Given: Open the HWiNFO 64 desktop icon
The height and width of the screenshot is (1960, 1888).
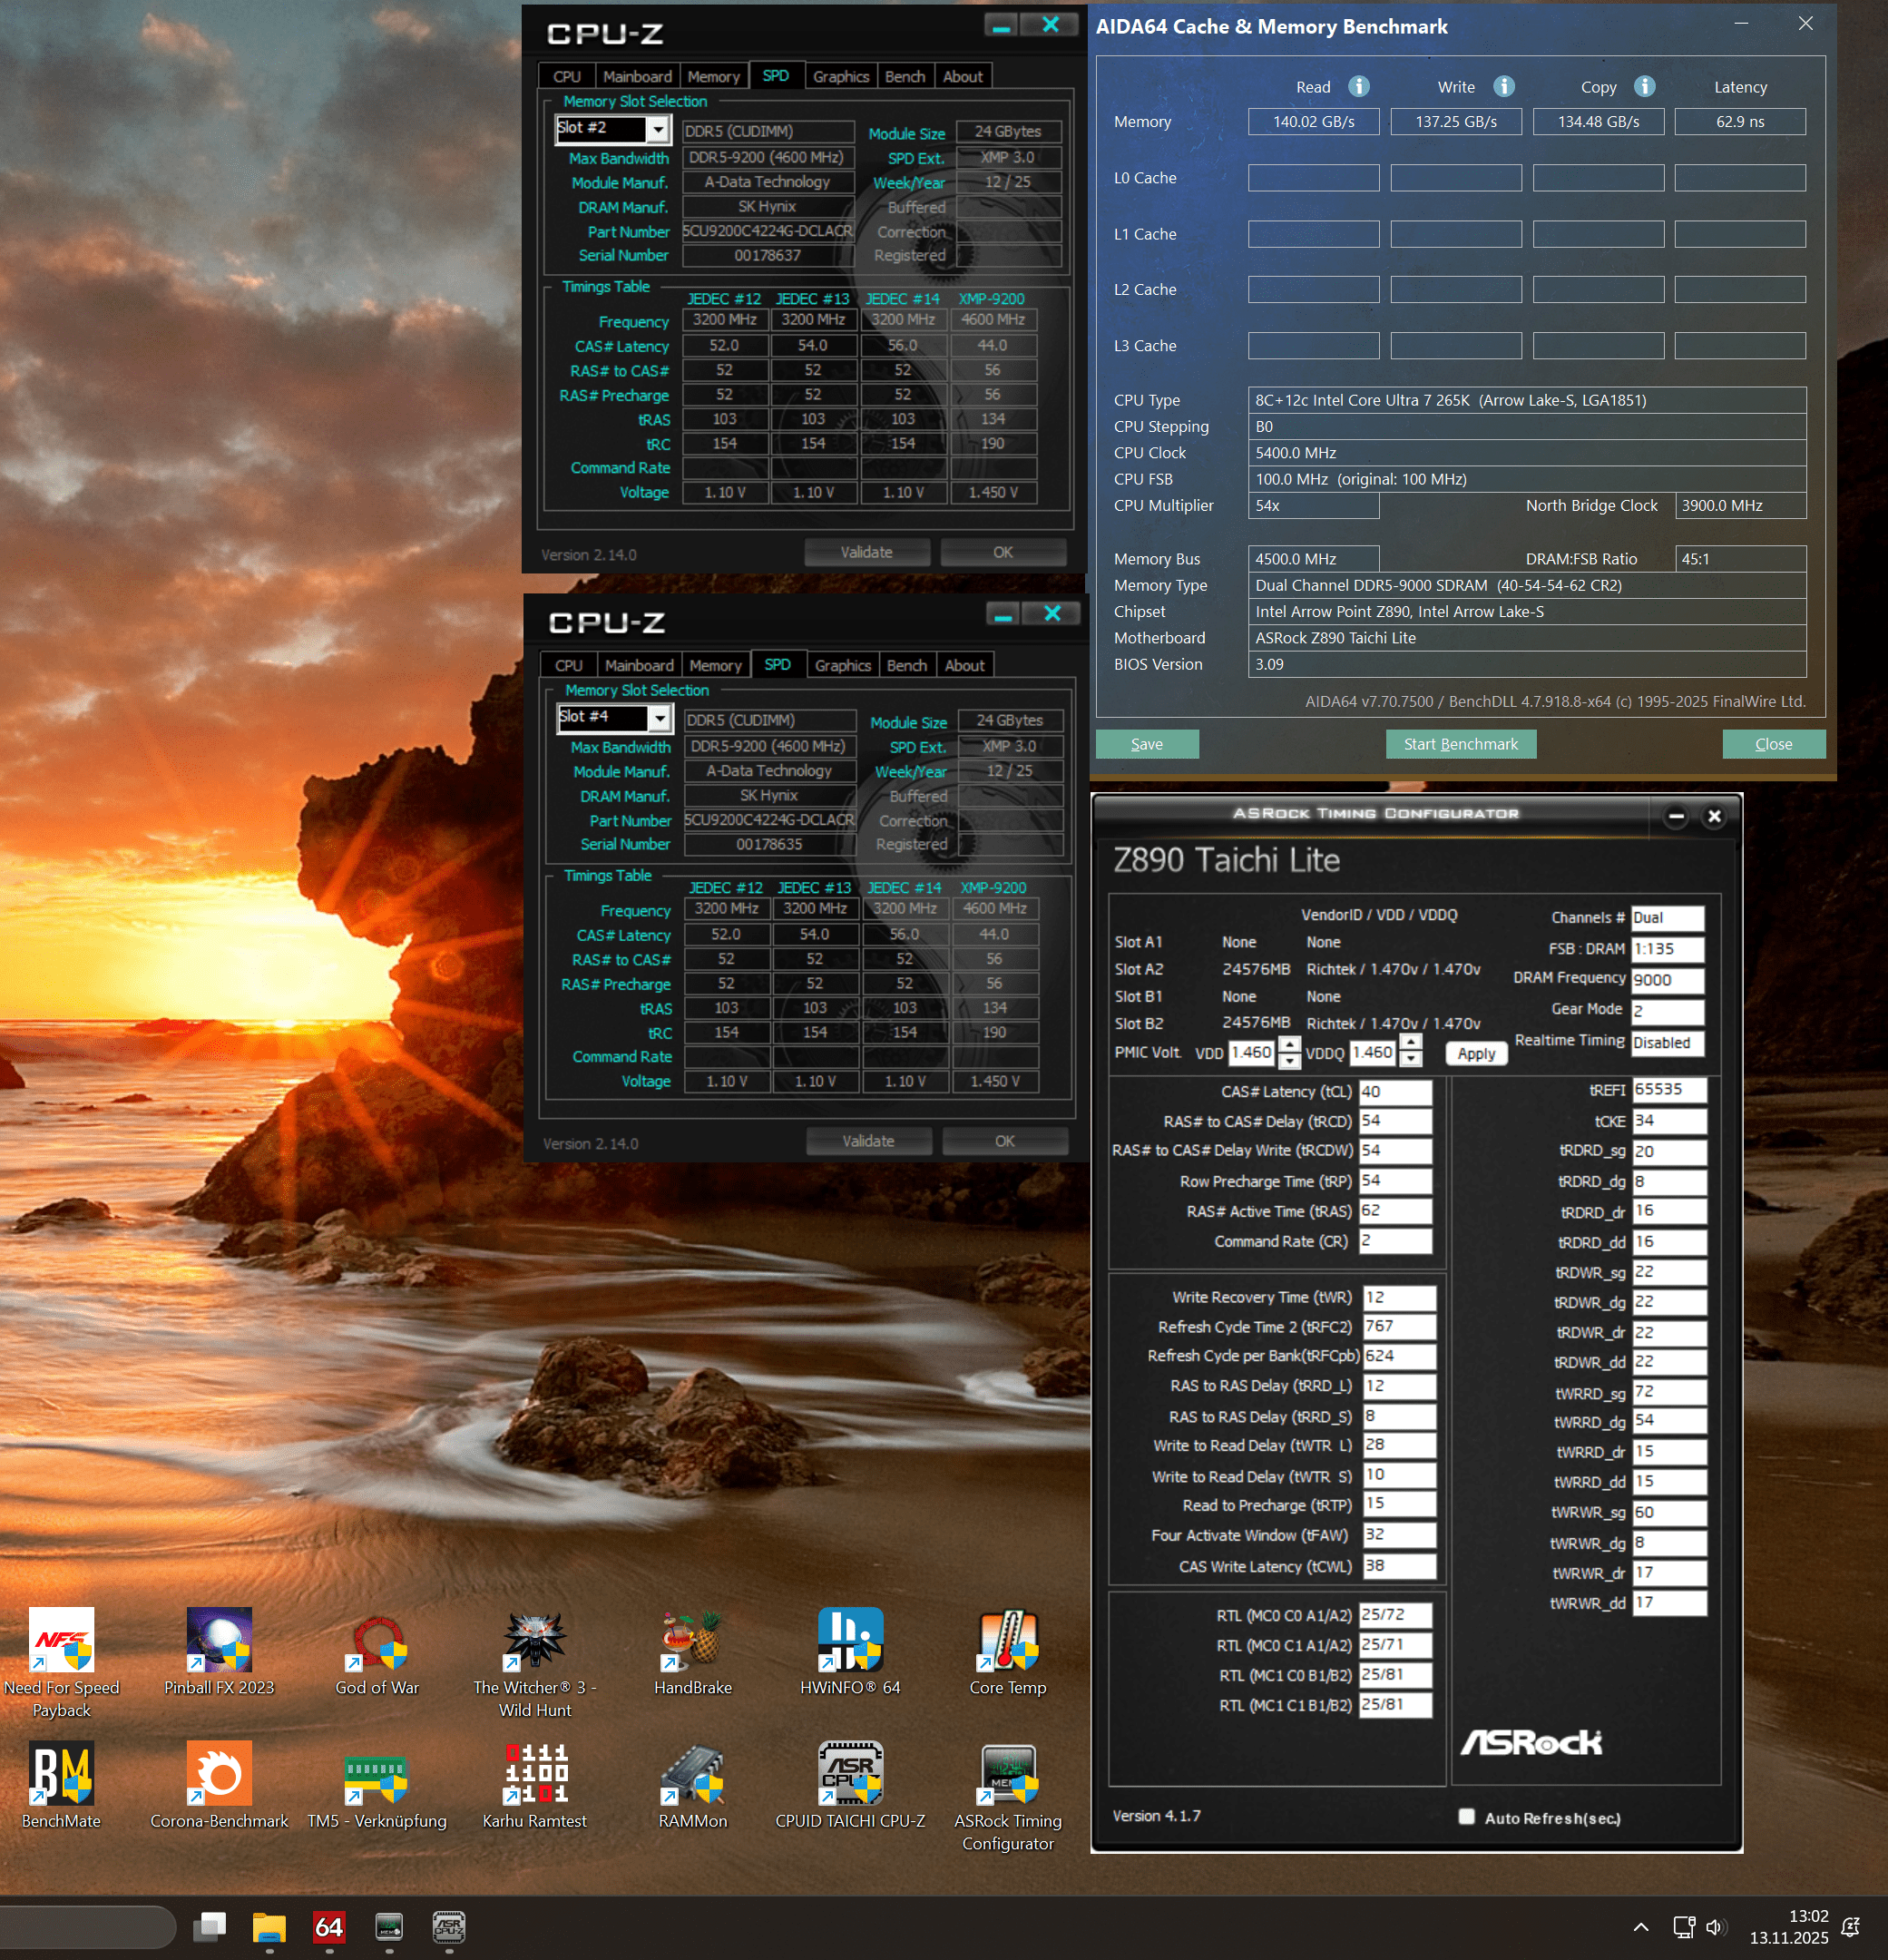Looking at the screenshot, I should [849, 1641].
